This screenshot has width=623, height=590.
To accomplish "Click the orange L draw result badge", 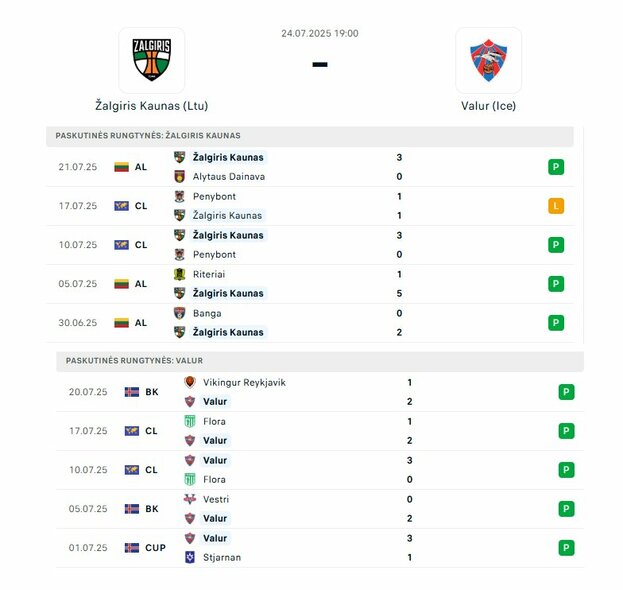I will click(x=556, y=206).
